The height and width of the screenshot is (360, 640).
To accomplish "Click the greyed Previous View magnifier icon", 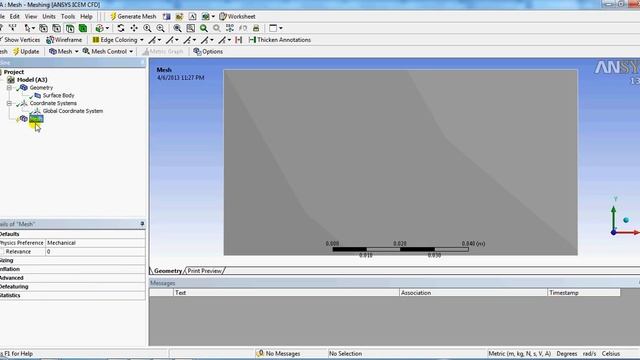I will pos(217,28).
